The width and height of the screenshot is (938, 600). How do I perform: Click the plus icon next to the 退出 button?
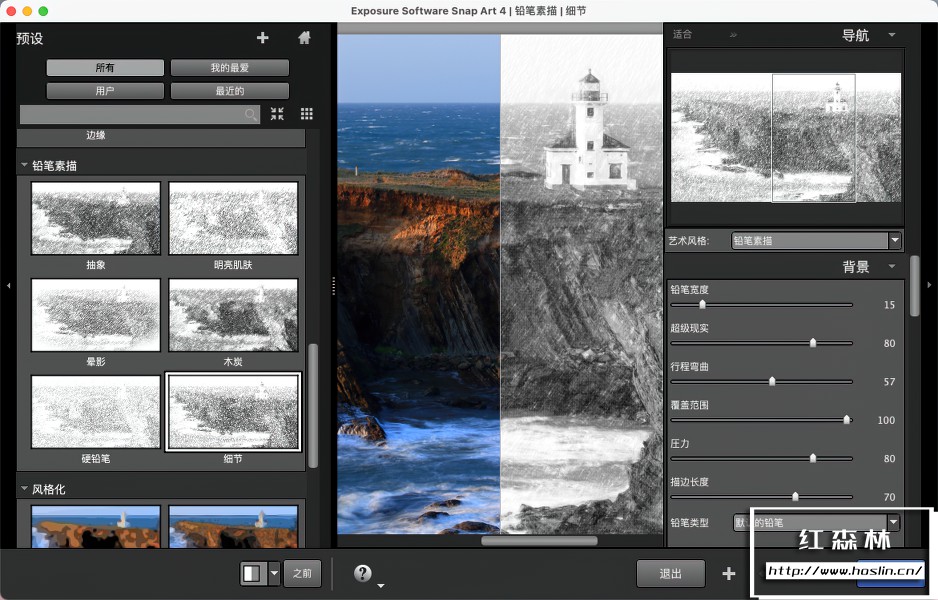tap(727, 573)
